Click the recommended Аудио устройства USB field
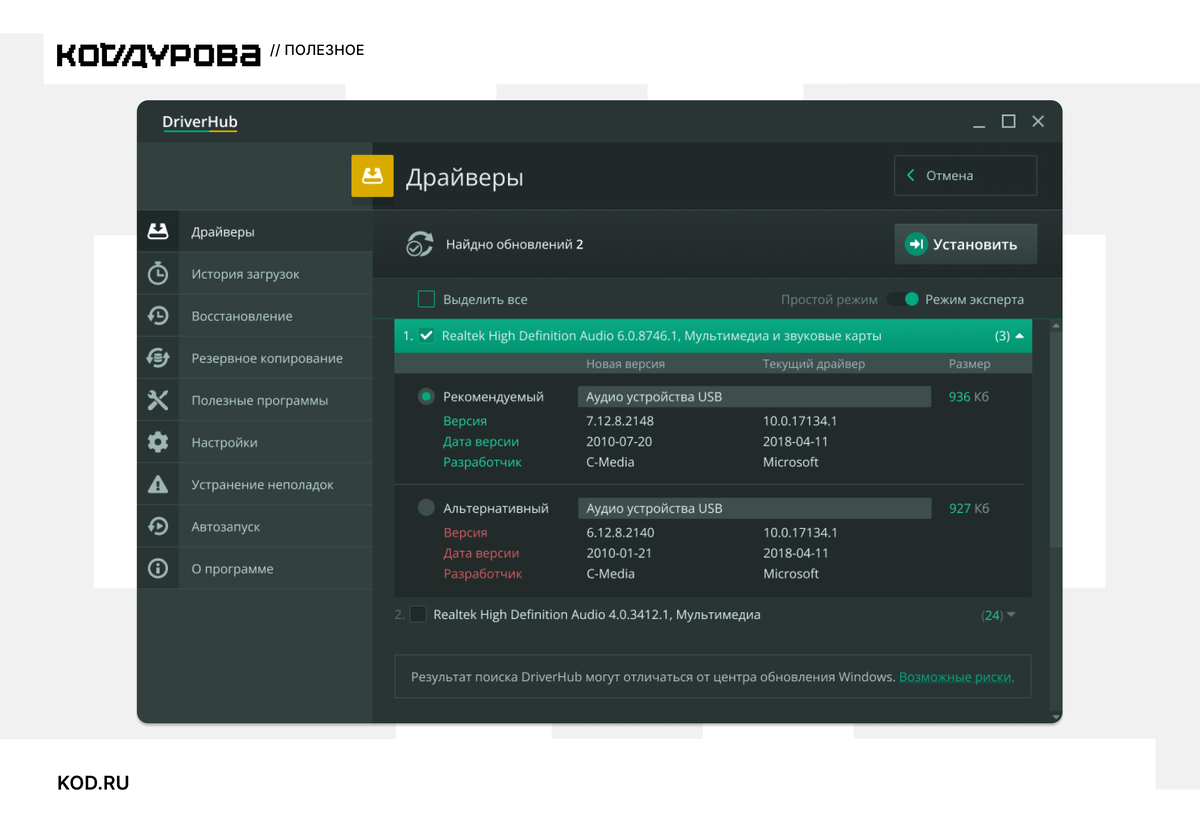This screenshot has height=823, width=1200. pyautogui.click(x=755, y=397)
